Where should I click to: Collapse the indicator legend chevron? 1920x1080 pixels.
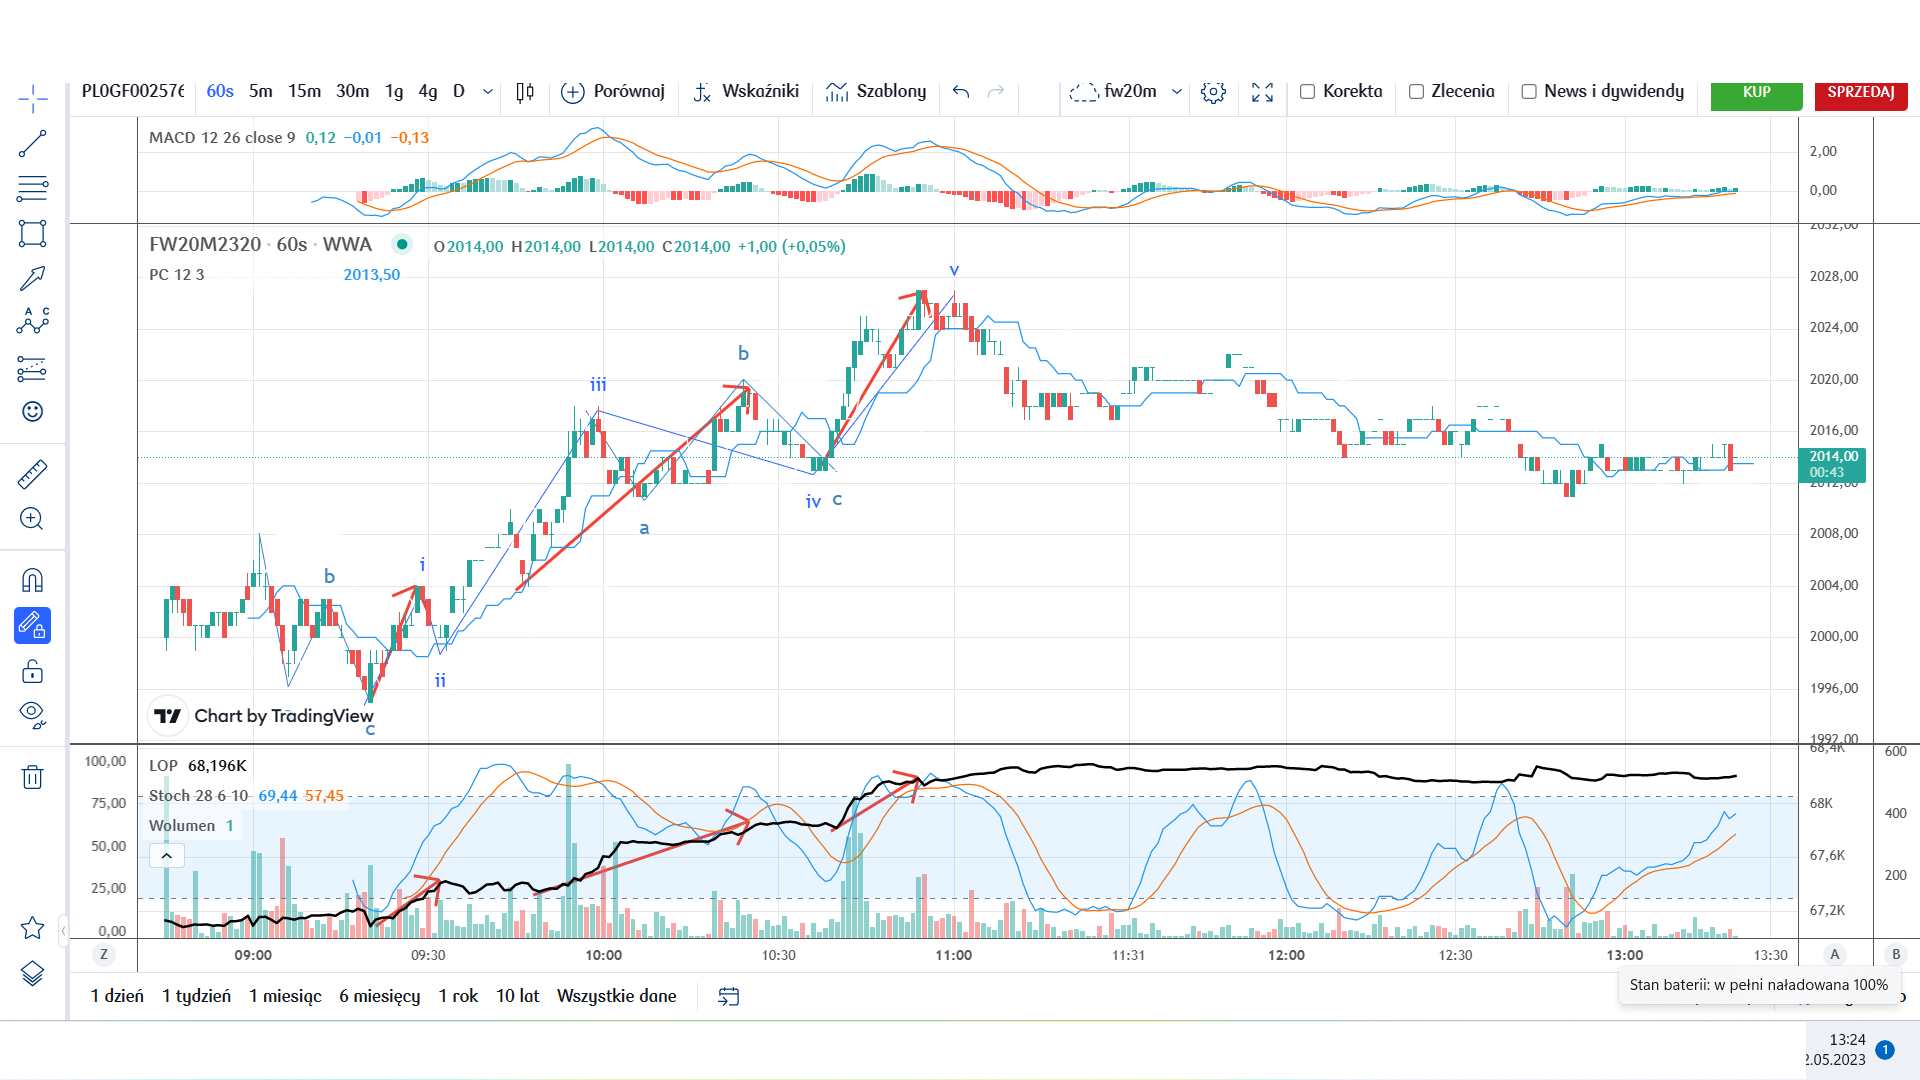(167, 856)
